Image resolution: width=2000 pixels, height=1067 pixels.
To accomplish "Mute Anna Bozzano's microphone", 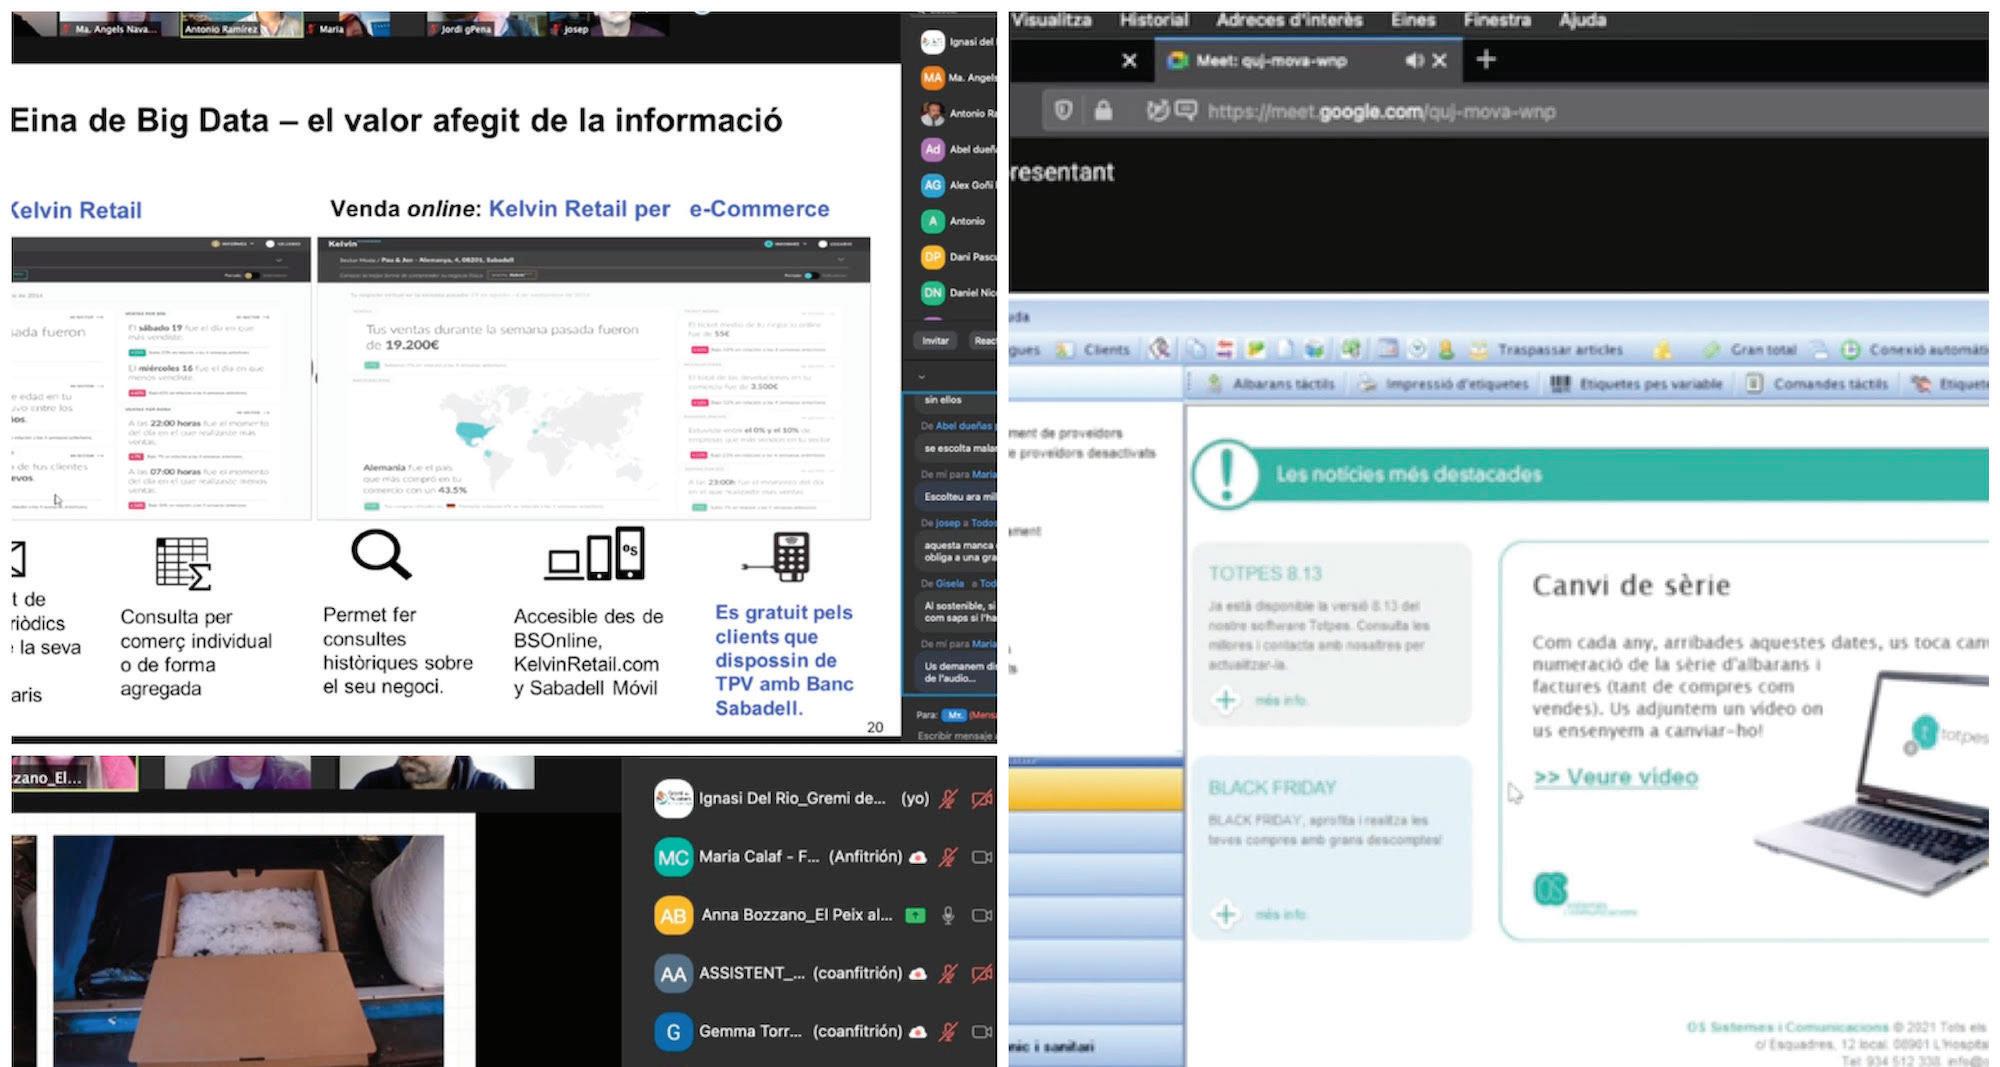I will (x=948, y=914).
